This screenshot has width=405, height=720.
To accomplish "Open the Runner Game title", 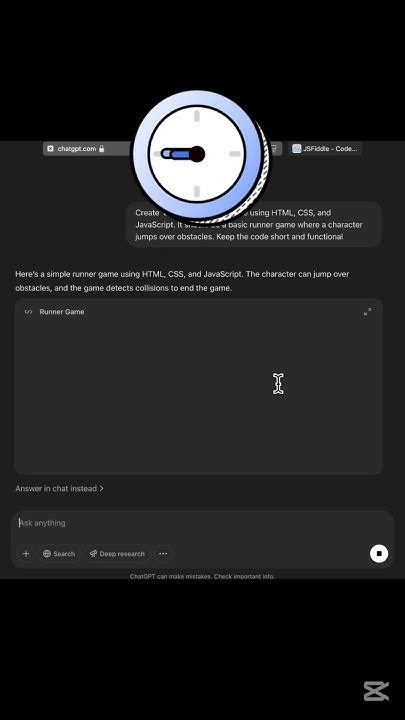I will tap(62, 312).
